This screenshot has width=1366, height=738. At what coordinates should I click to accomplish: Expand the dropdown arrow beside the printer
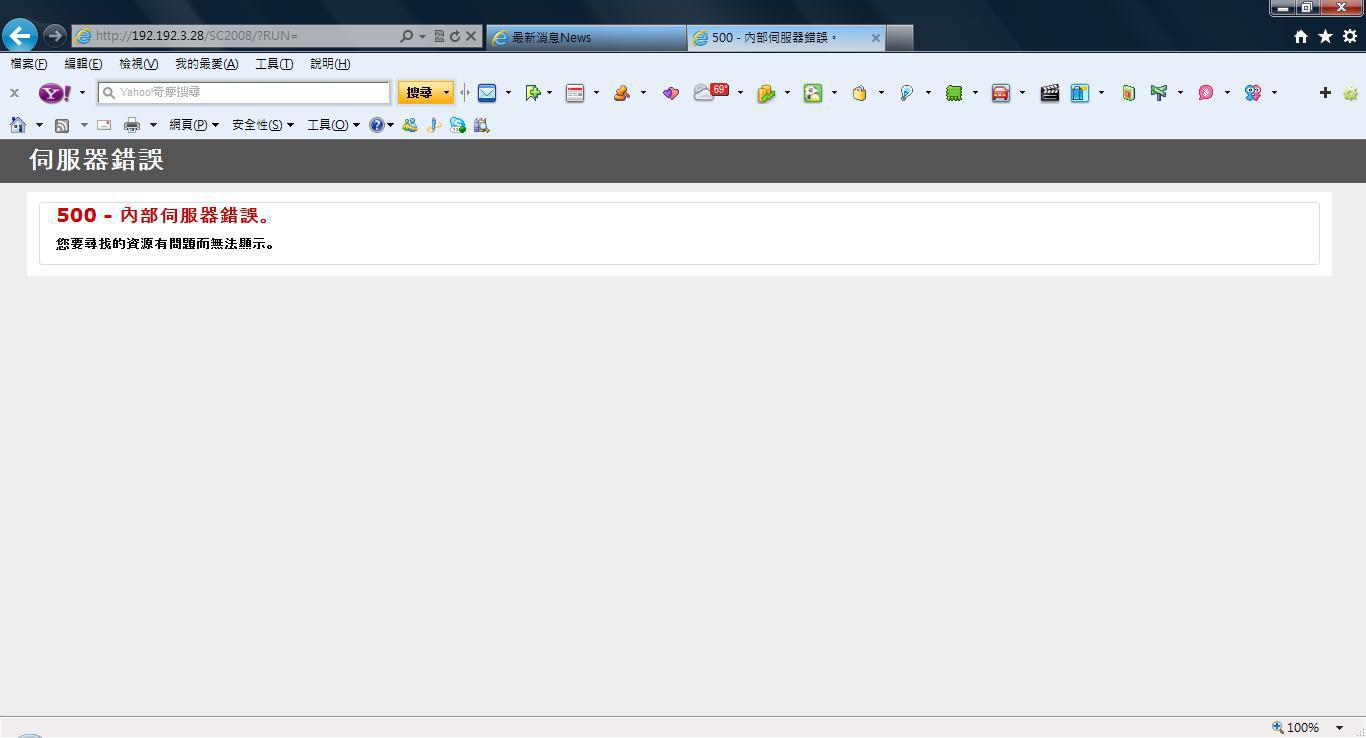click(153, 125)
